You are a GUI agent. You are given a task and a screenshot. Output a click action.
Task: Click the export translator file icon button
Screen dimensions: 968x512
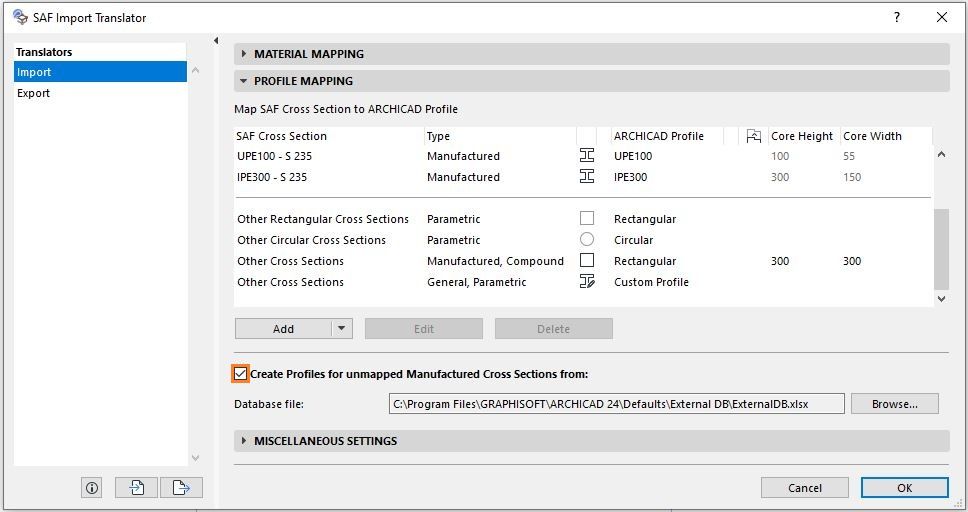tap(182, 488)
